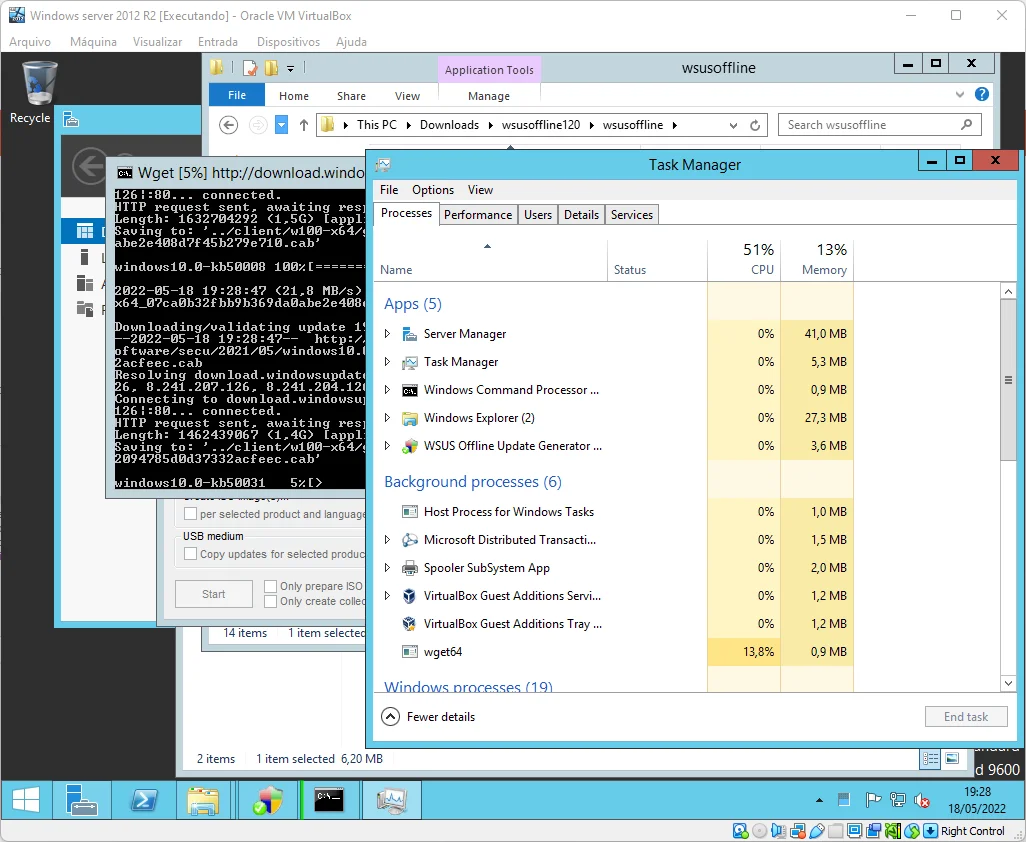Click the WSUS Offline Update Generator icon

pos(410,446)
